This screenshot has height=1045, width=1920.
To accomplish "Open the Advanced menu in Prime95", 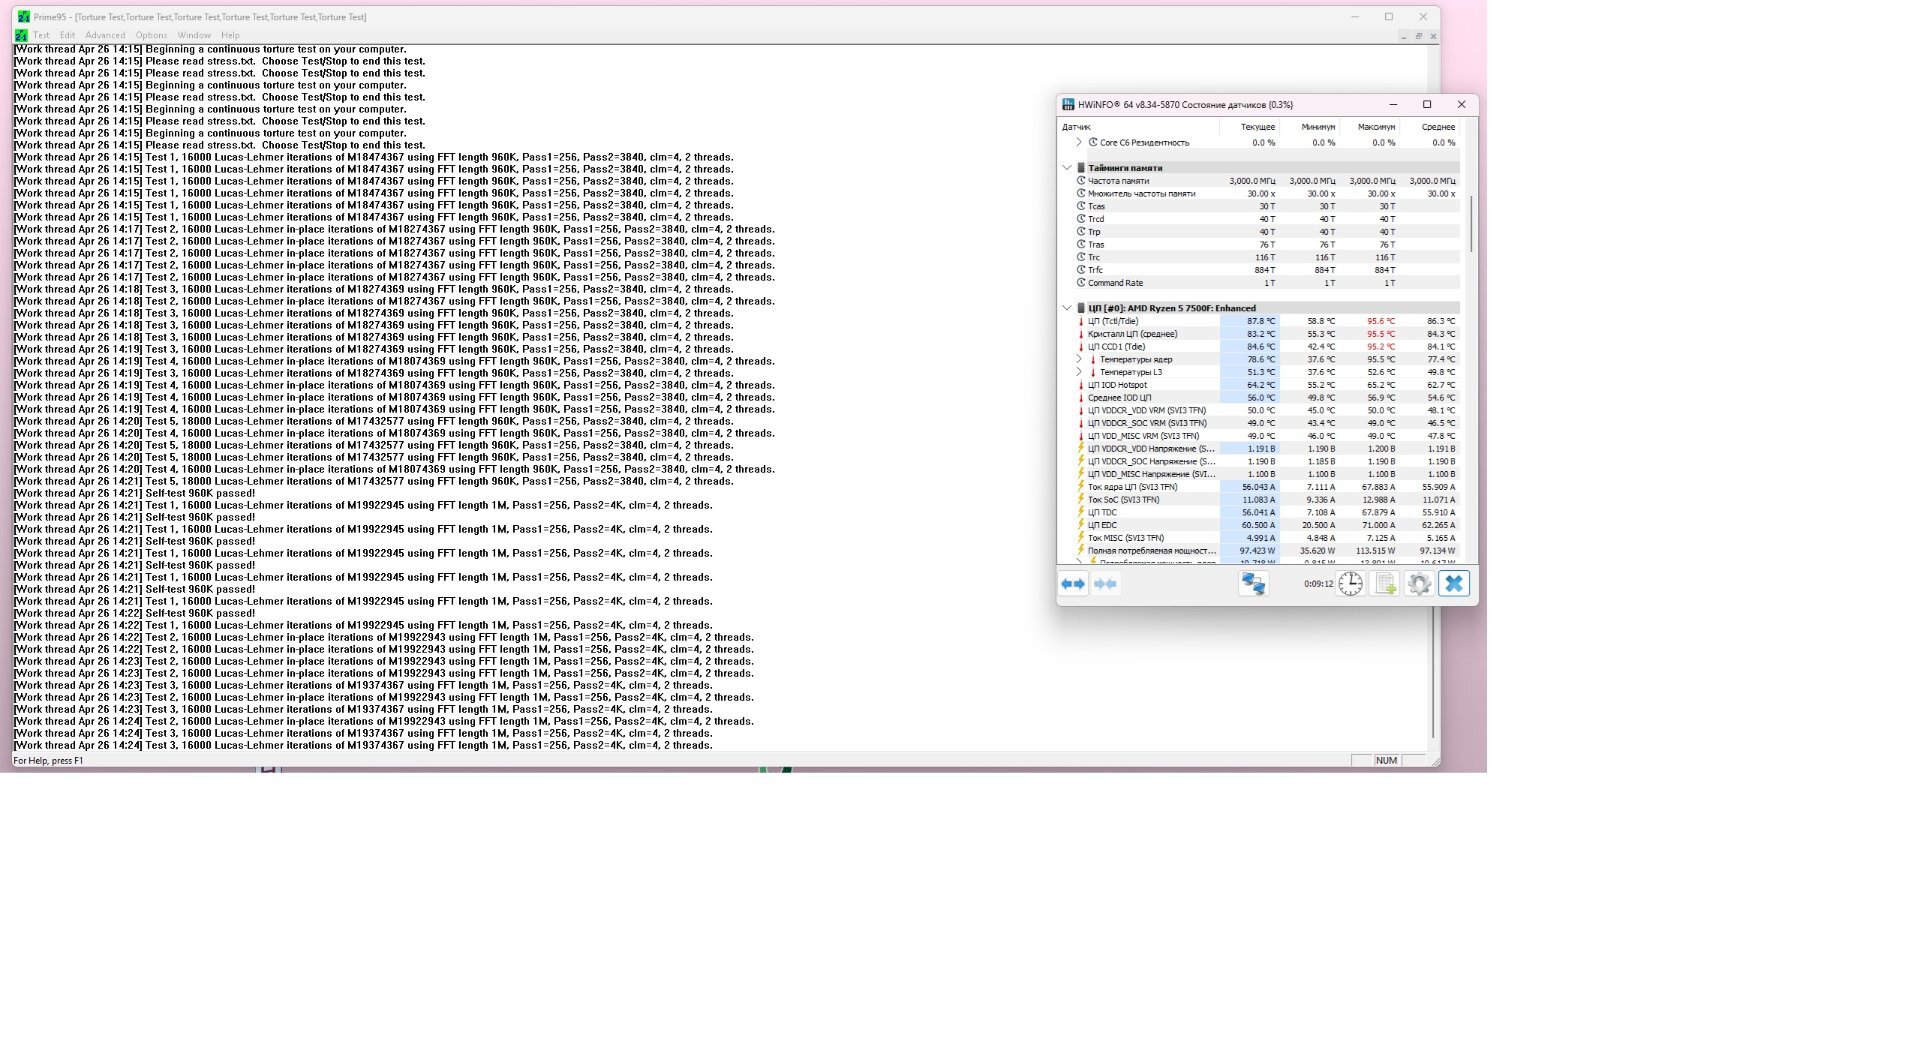I will tap(105, 35).
